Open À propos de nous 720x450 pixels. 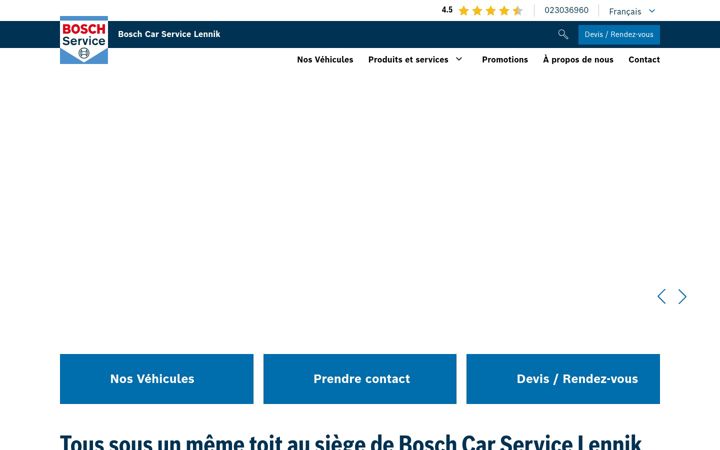pos(578,60)
